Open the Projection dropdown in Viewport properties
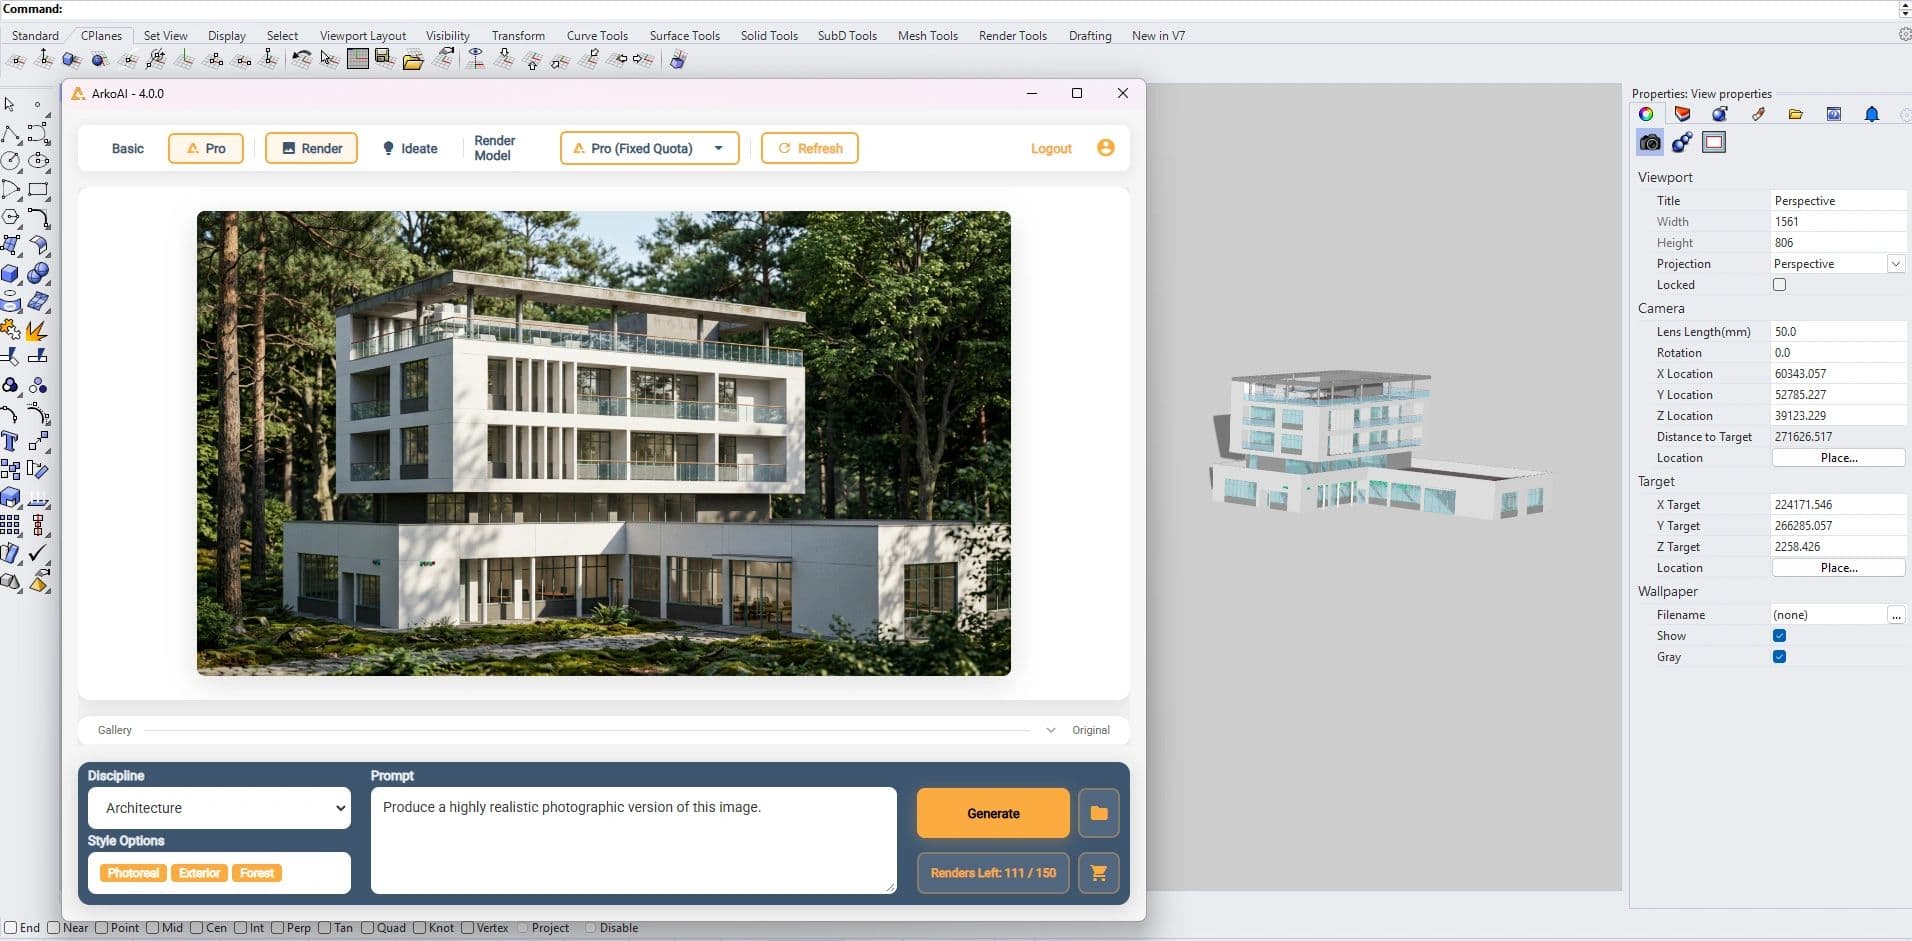 (x=1895, y=264)
